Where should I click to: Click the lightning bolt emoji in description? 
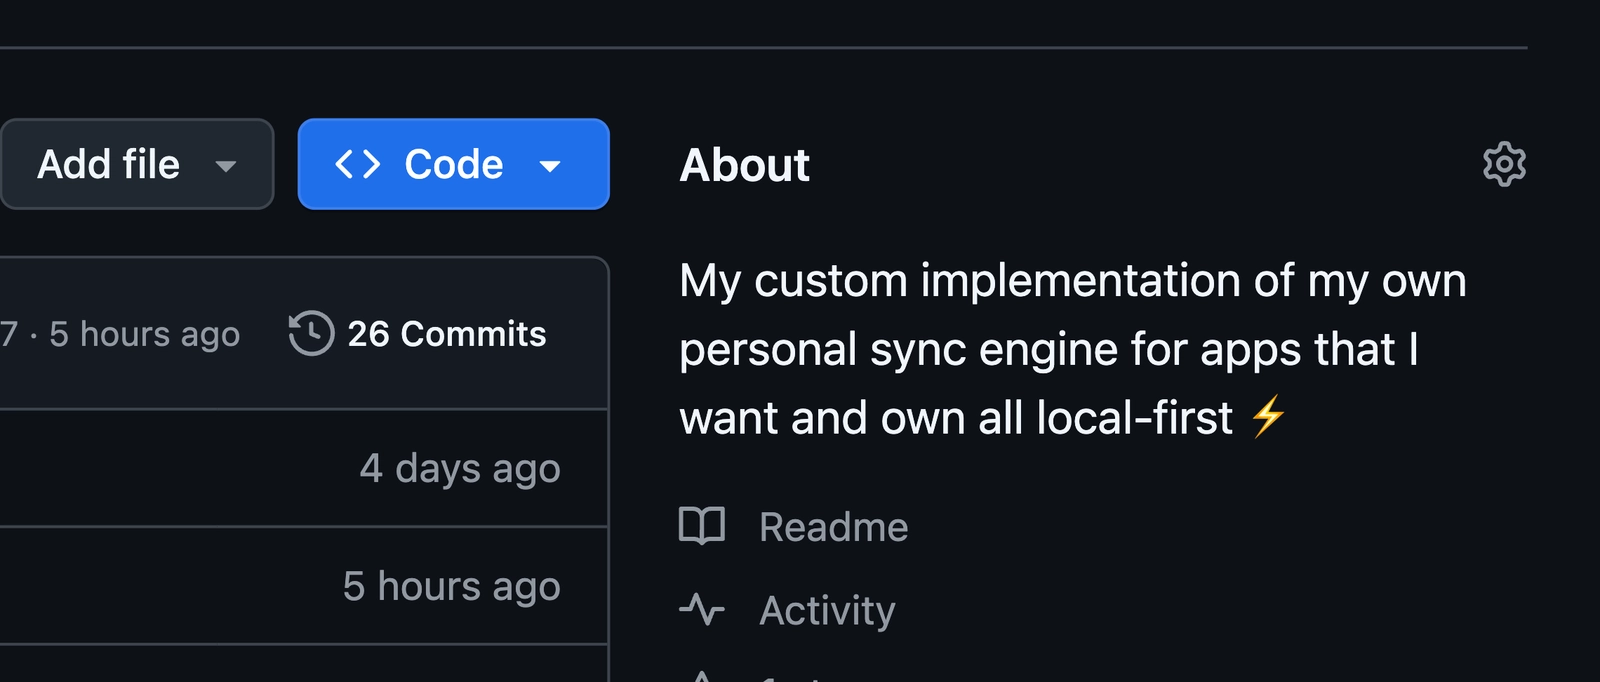(1268, 417)
